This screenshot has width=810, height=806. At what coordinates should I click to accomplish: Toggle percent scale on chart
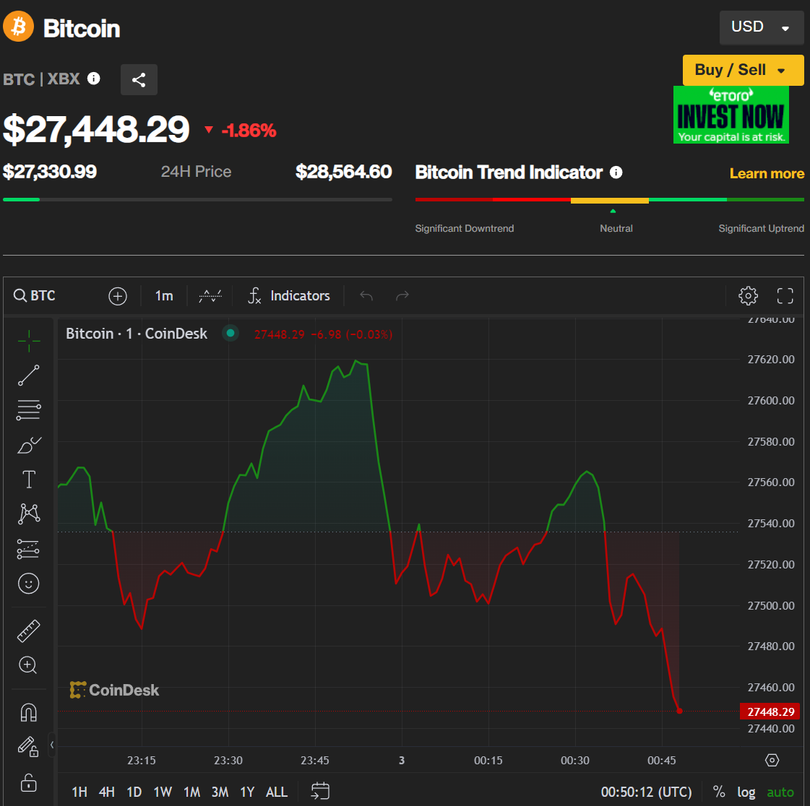pyautogui.click(x=718, y=792)
